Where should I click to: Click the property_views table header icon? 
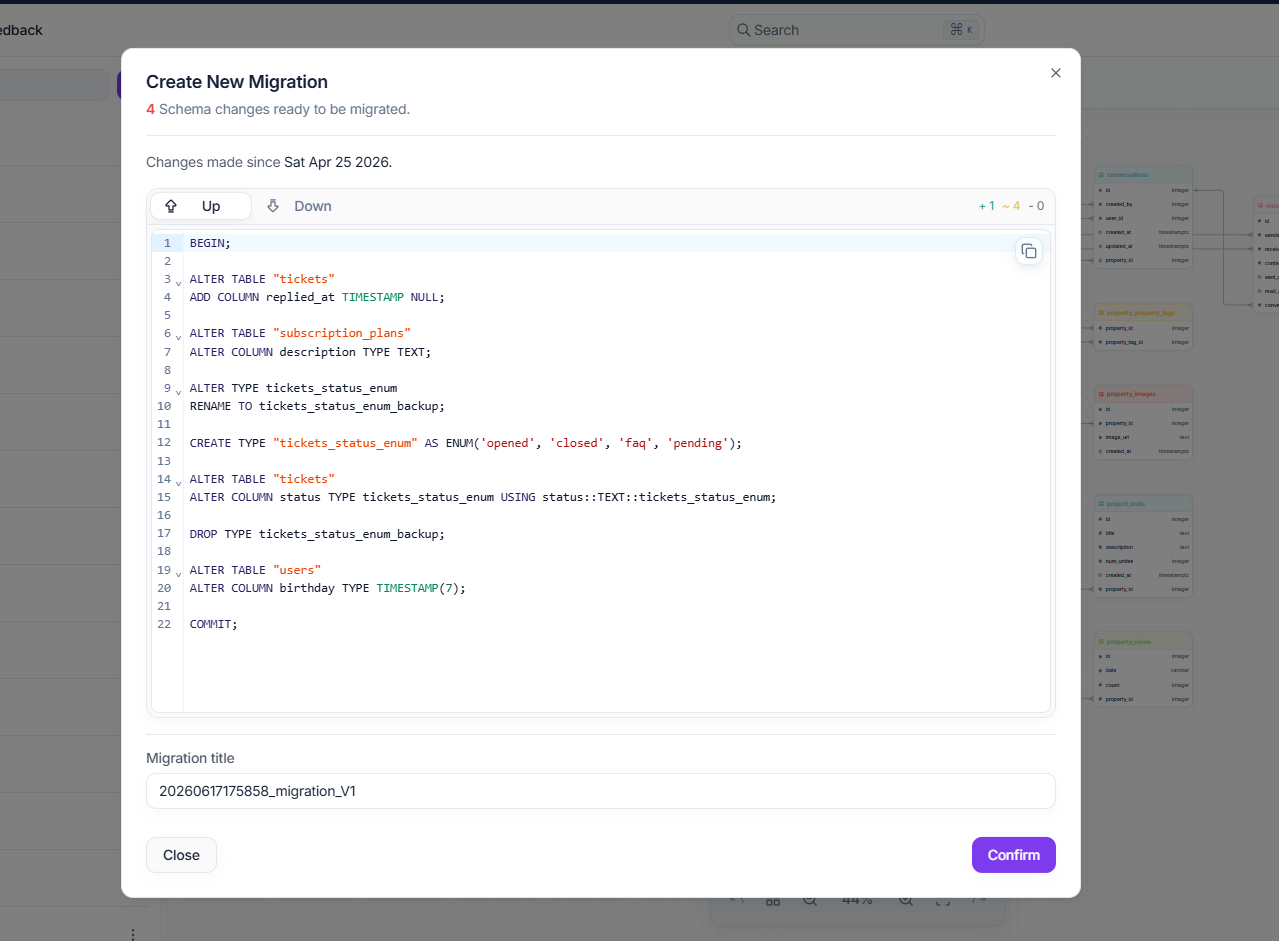pyautogui.click(x=1101, y=642)
